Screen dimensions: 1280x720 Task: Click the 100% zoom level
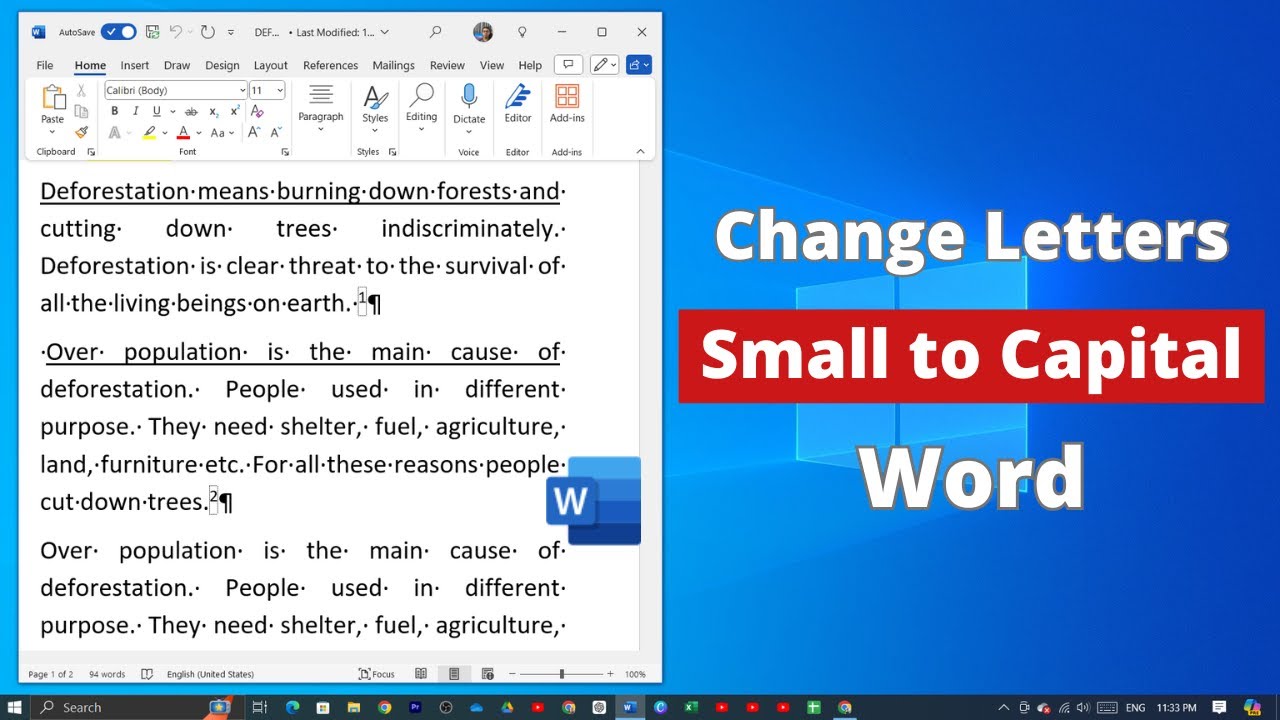tap(634, 674)
